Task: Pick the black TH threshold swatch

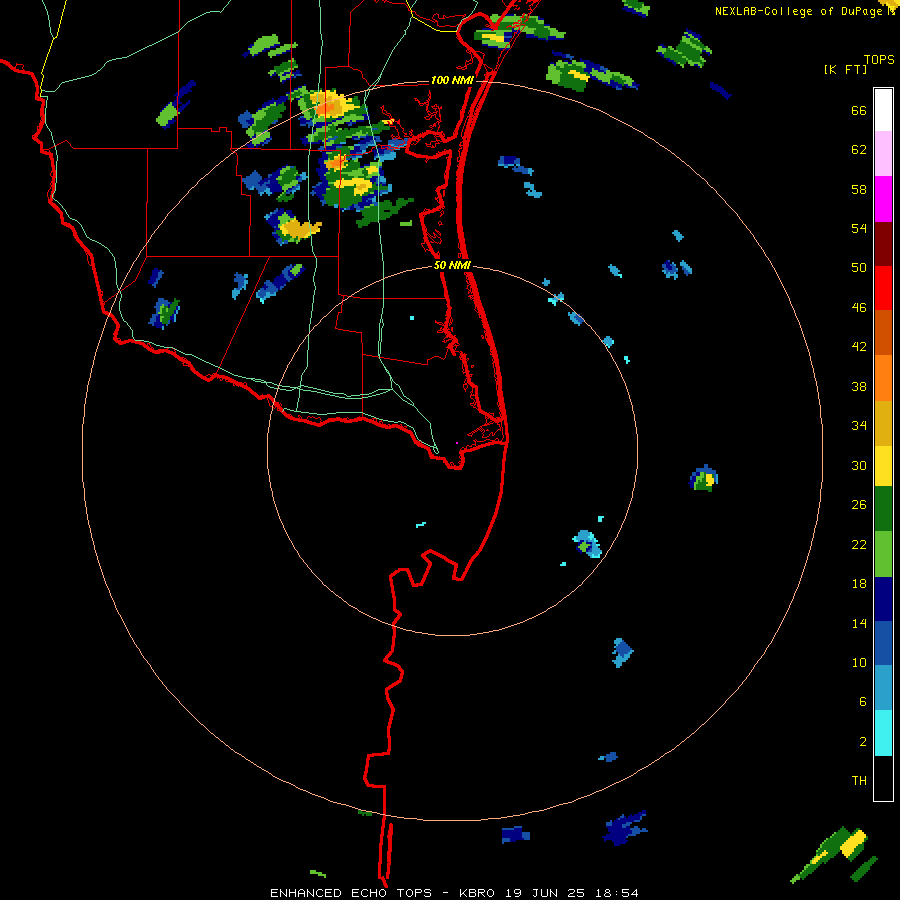Action: [883, 778]
